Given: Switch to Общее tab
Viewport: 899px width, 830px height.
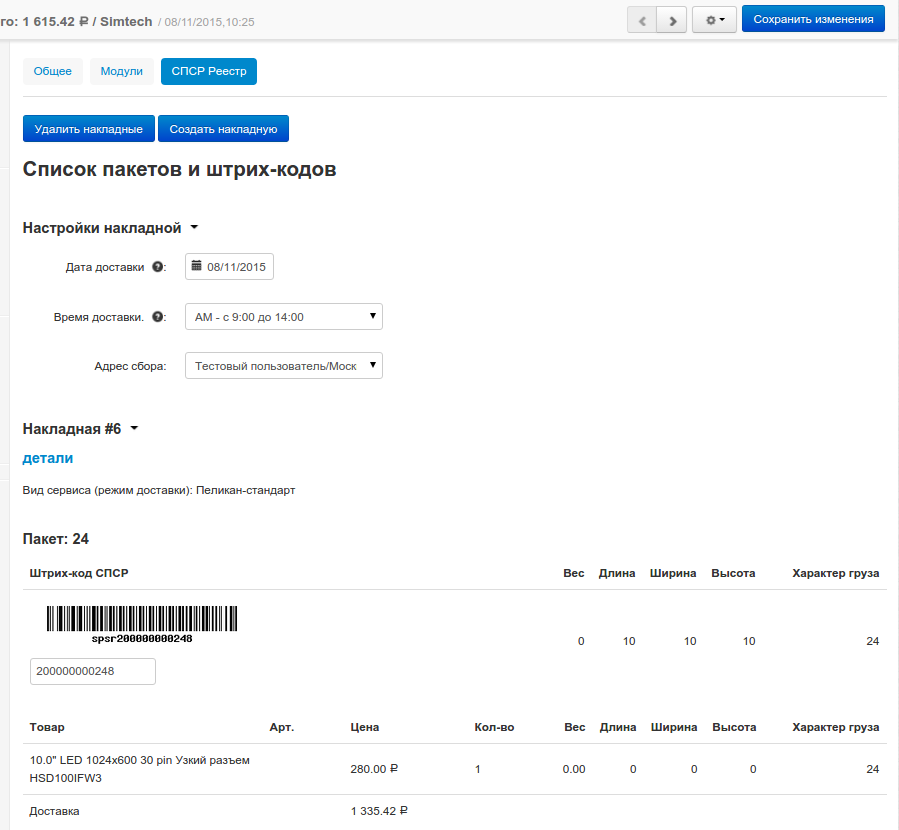Looking at the screenshot, I should tap(53, 72).
